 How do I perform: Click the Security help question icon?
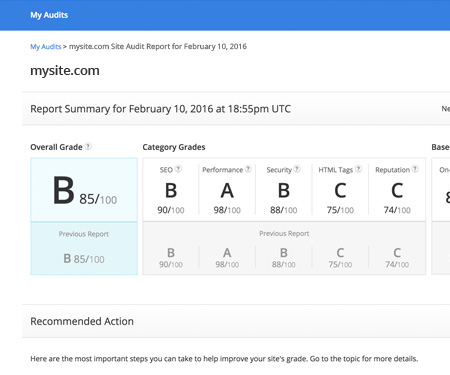(297, 169)
